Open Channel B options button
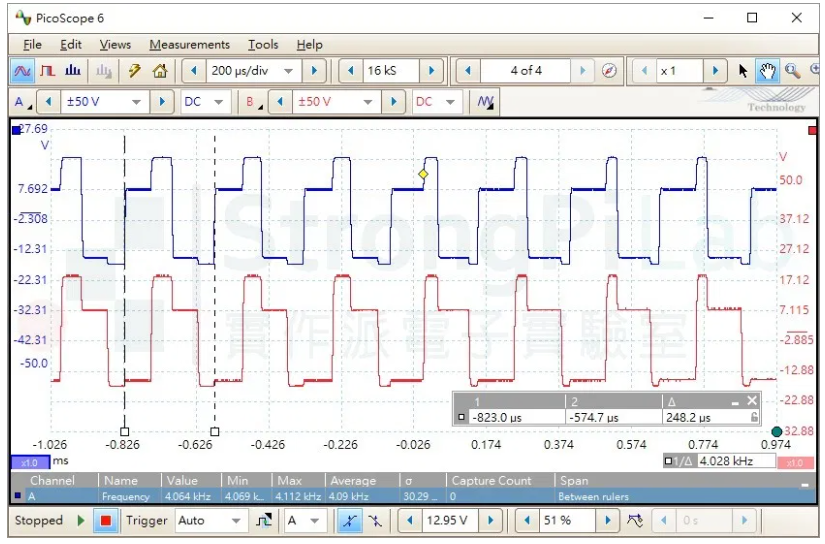Image resolution: width=825 pixels, height=544 pixels. coord(254,102)
